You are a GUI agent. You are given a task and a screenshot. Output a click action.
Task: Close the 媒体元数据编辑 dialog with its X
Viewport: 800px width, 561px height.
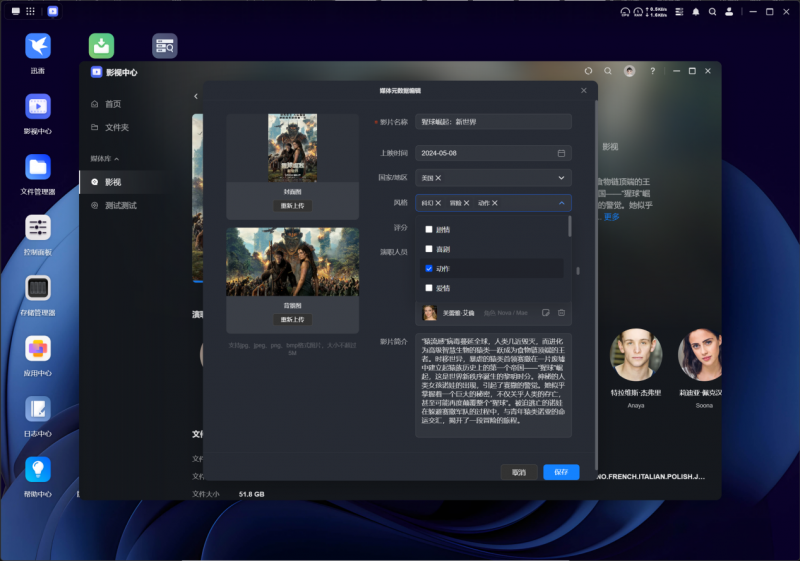(584, 90)
